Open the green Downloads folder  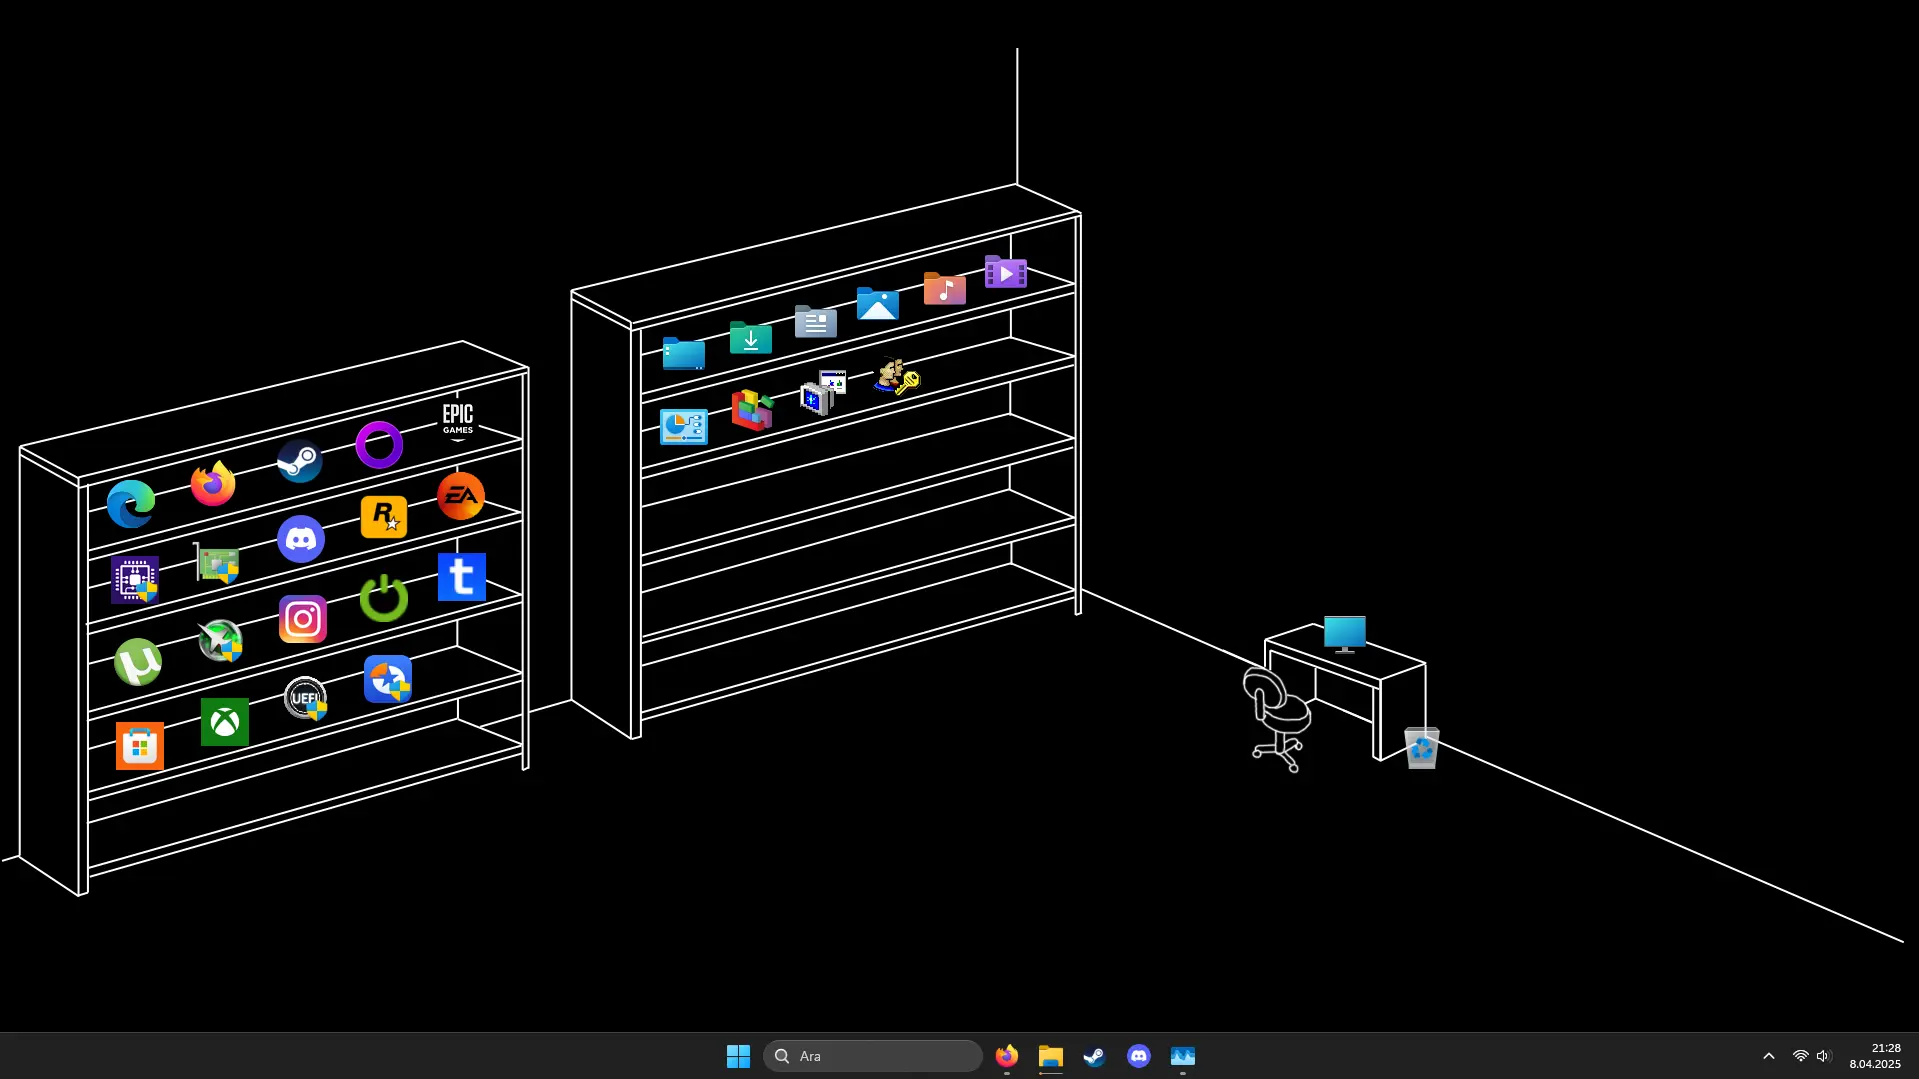751,338
